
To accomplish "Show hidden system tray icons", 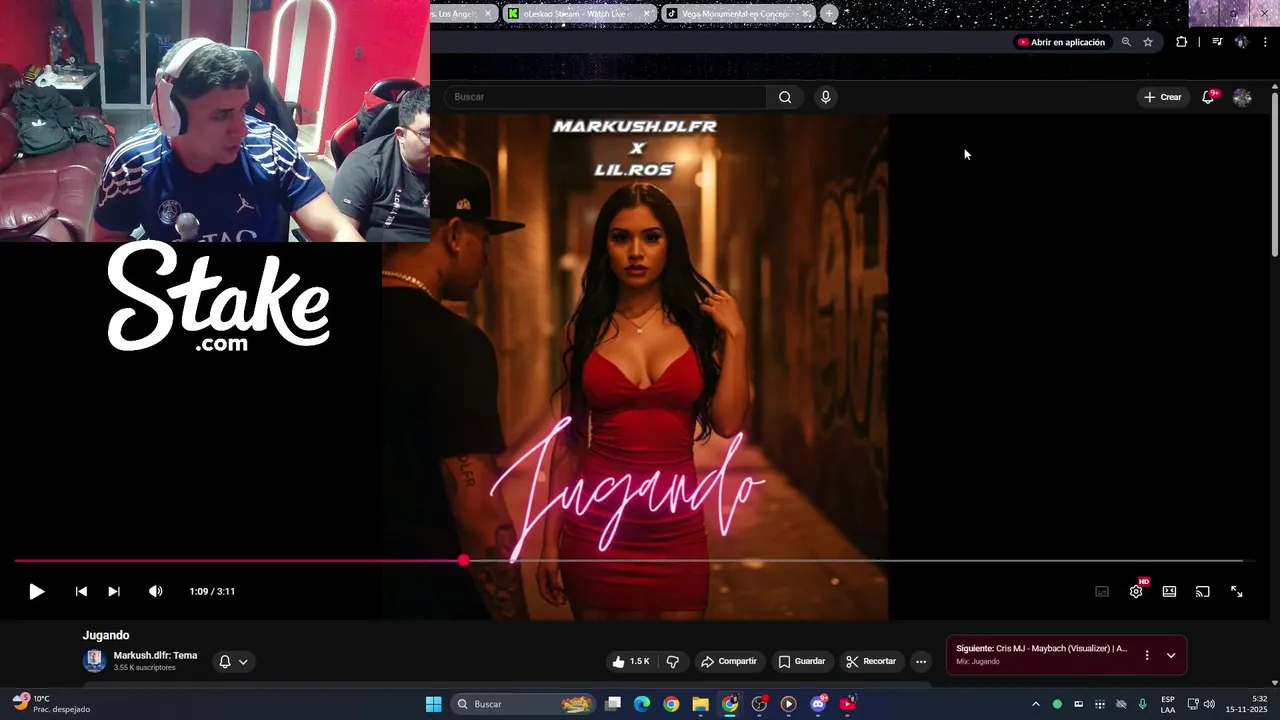I will tap(1035, 704).
